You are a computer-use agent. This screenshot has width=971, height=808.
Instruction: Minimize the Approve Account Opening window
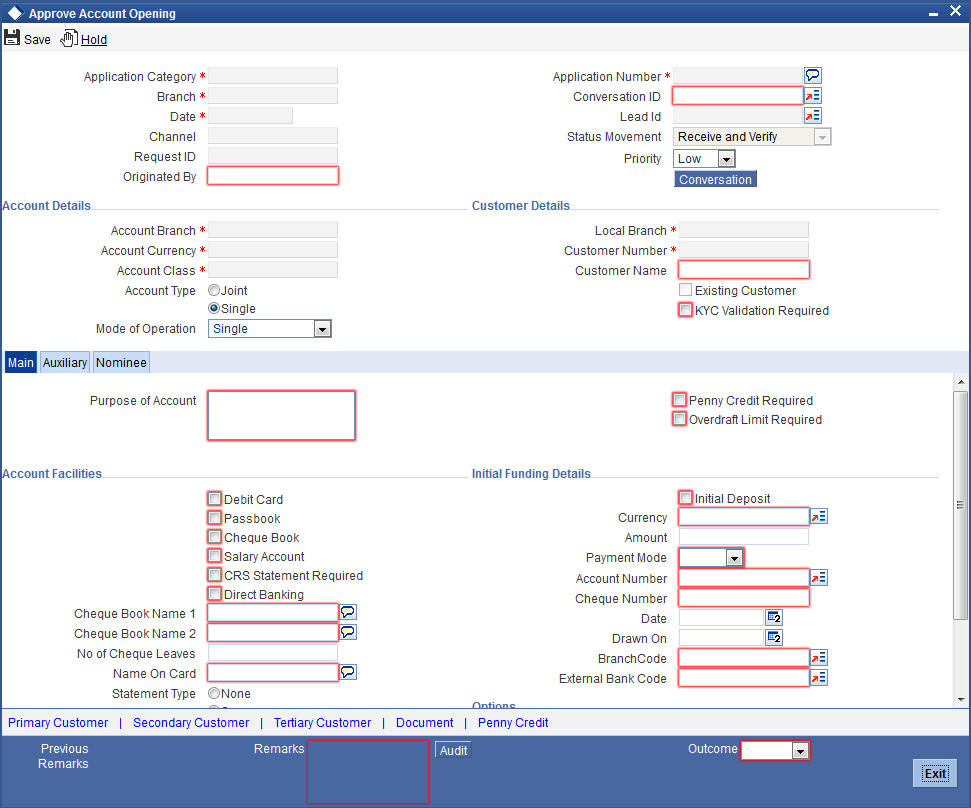pos(933,13)
